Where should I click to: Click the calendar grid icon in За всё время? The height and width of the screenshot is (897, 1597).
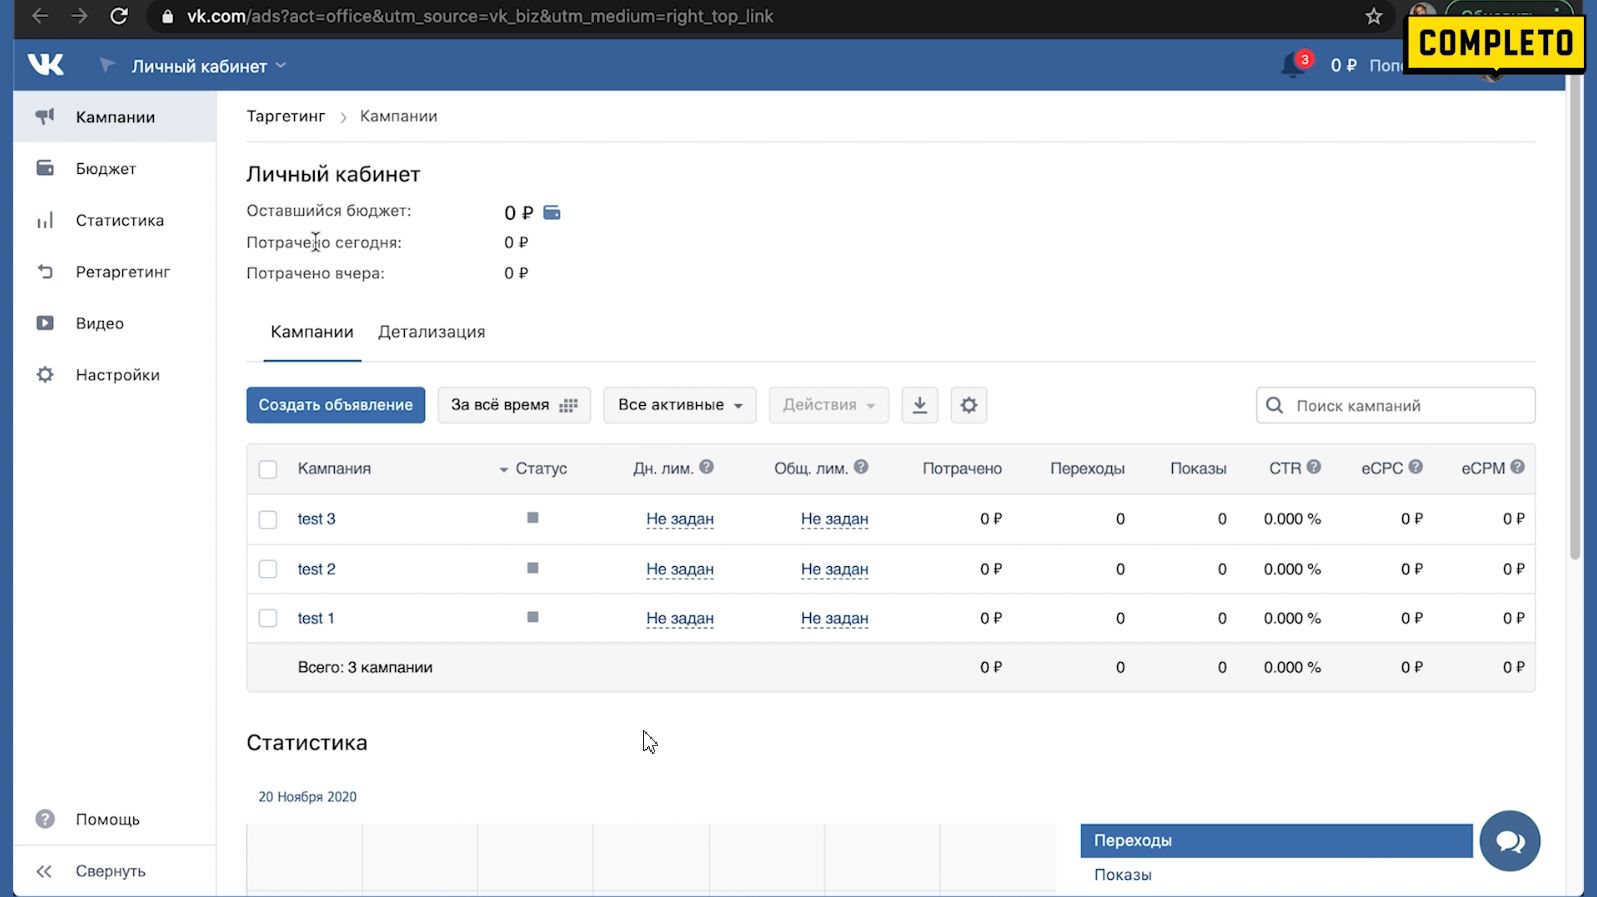569,405
